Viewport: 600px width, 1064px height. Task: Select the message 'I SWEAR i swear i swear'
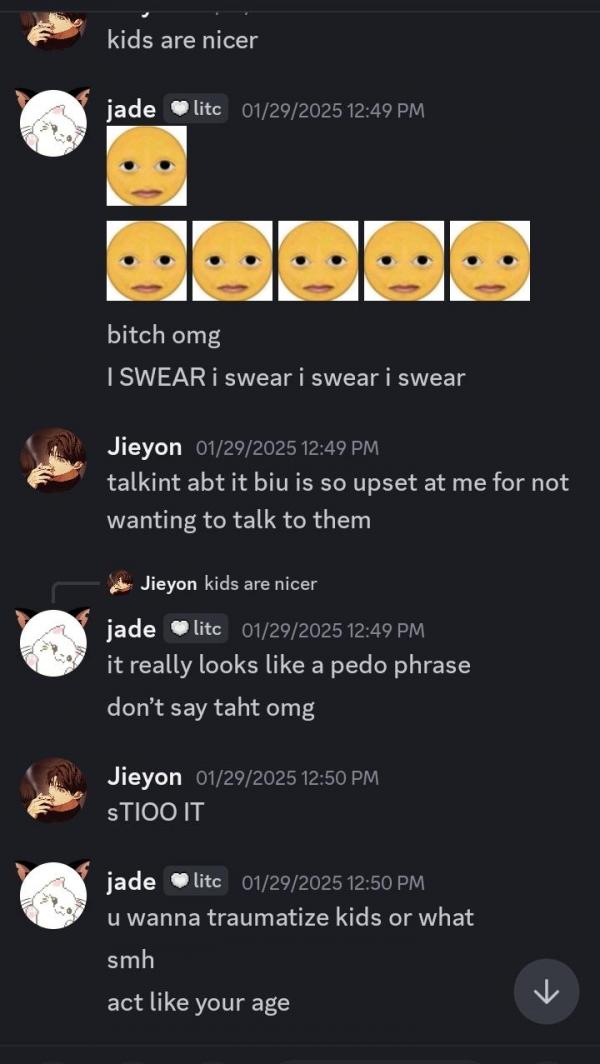286,378
